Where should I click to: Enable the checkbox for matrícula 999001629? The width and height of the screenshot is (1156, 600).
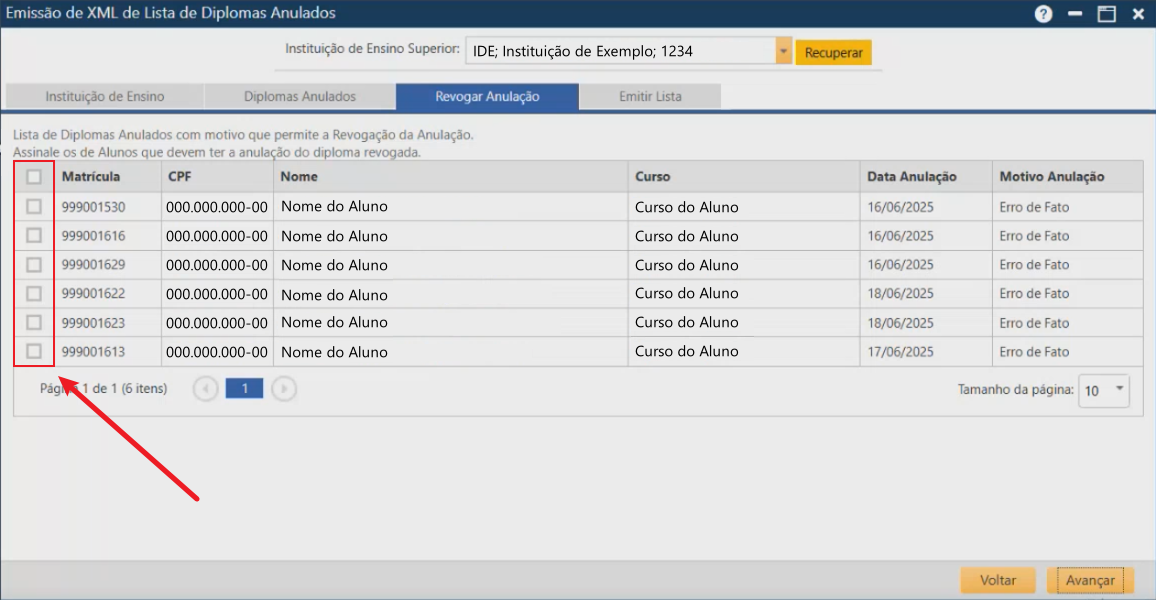[x=34, y=265]
